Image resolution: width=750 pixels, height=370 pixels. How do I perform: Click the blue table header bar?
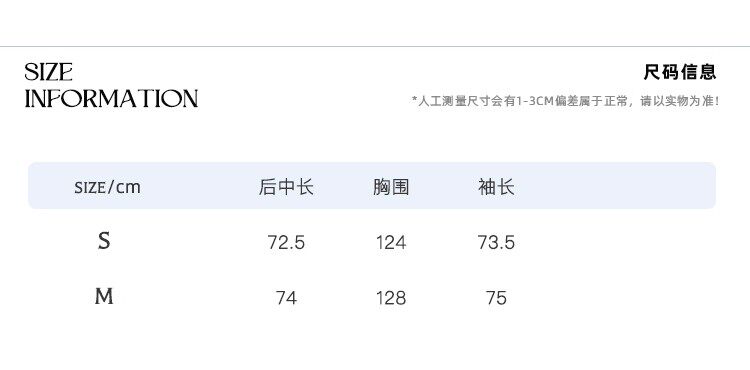pos(372,185)
